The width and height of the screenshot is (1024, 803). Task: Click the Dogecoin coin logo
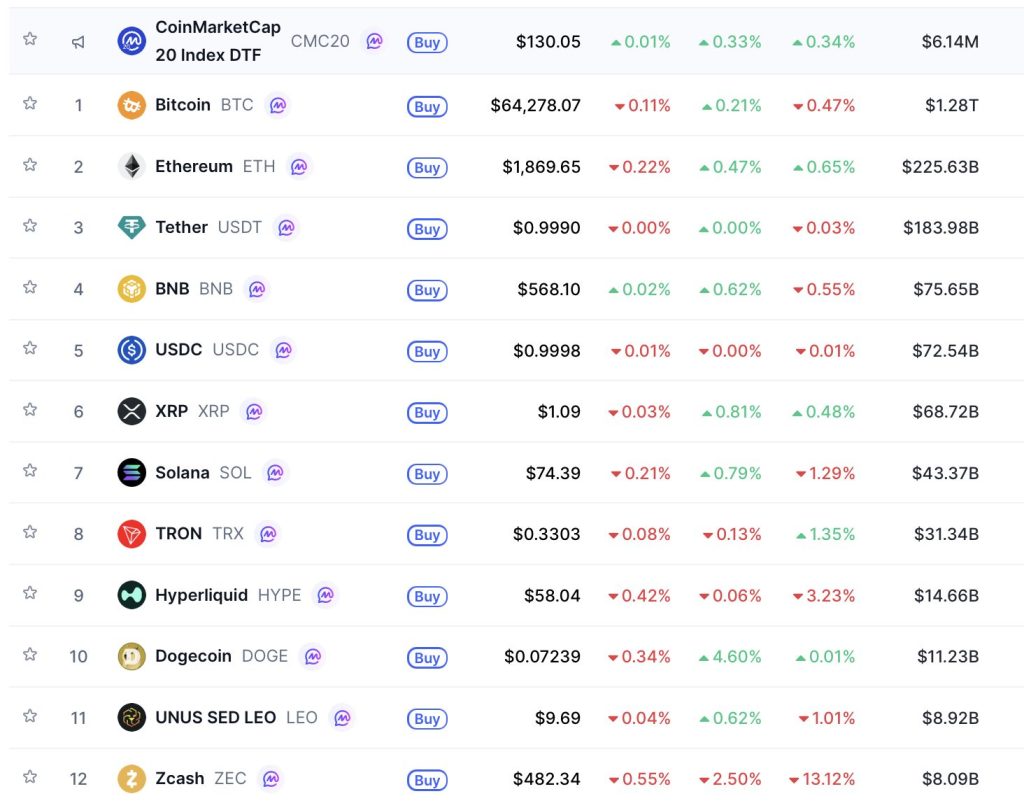[131, 656]
